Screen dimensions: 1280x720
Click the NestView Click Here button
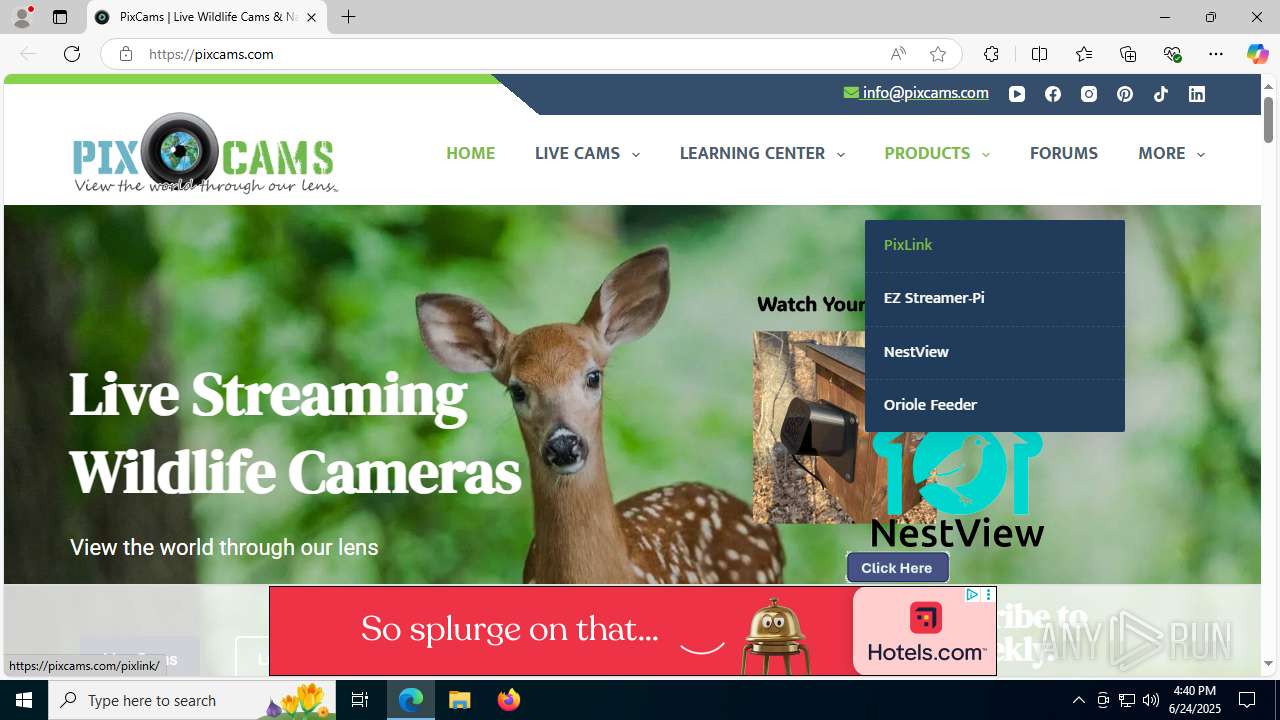tap(897, 567)
